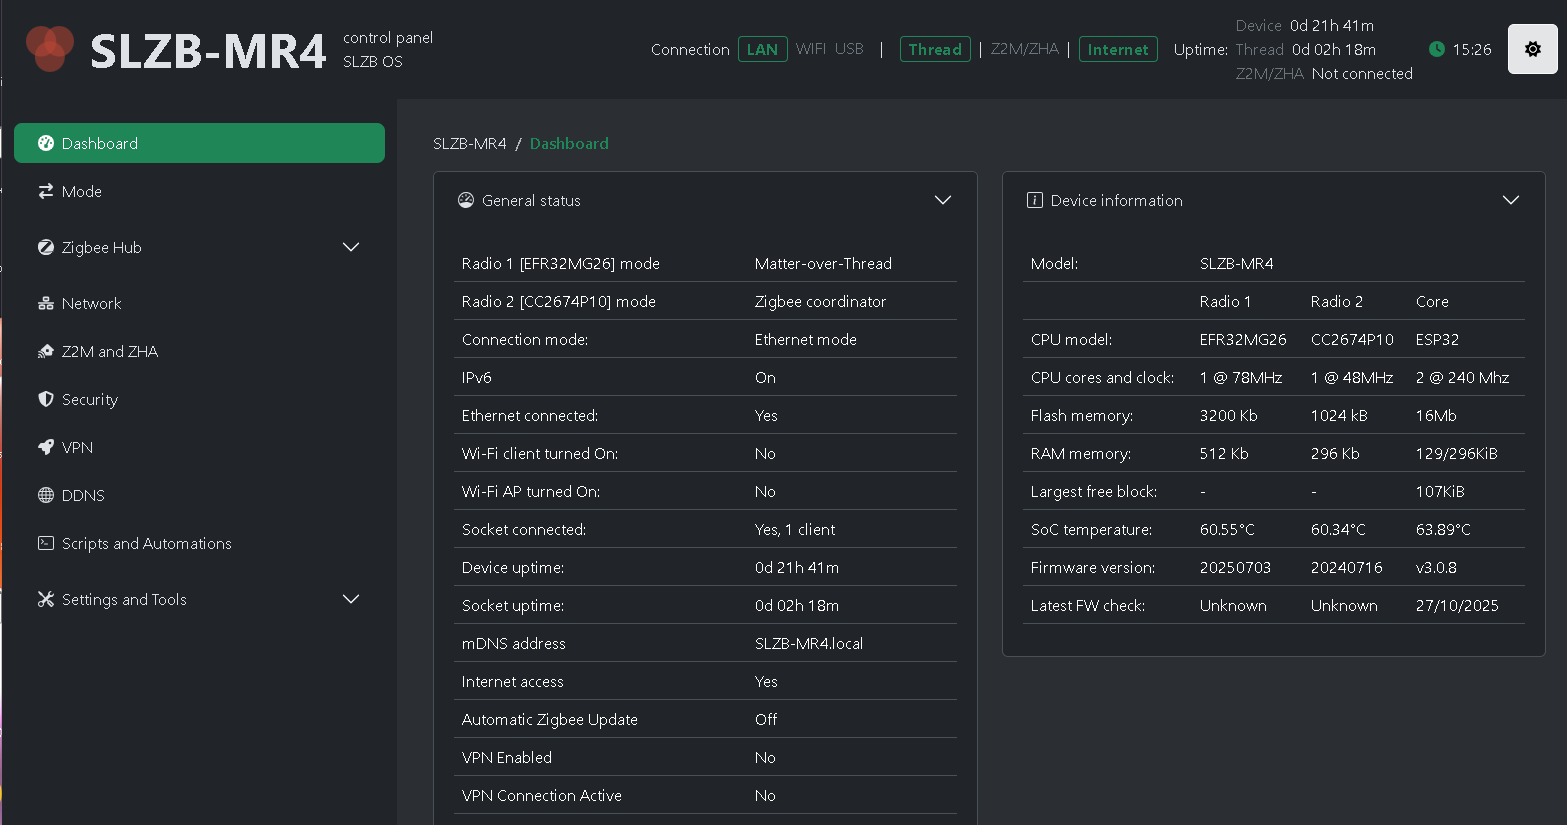The image size is (1567, 825).
Task: Click the Security shield icon
Action: point(46,399)
